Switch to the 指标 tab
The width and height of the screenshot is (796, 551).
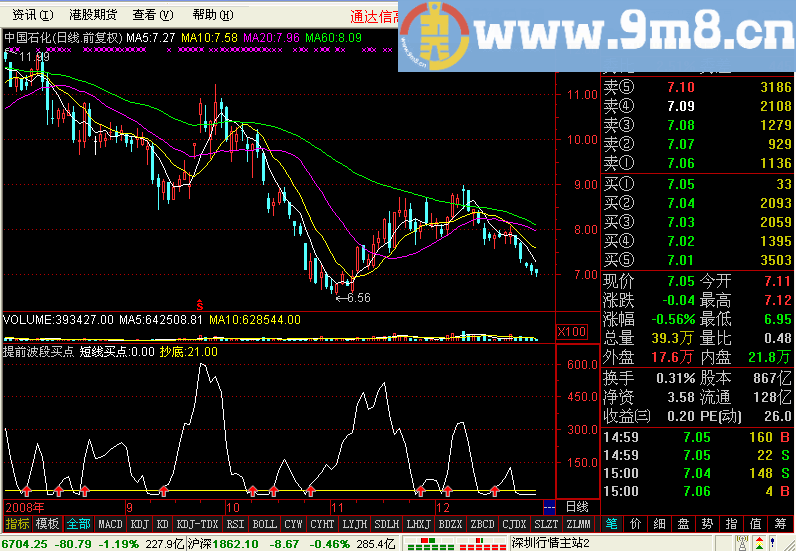tap(18, 524)
